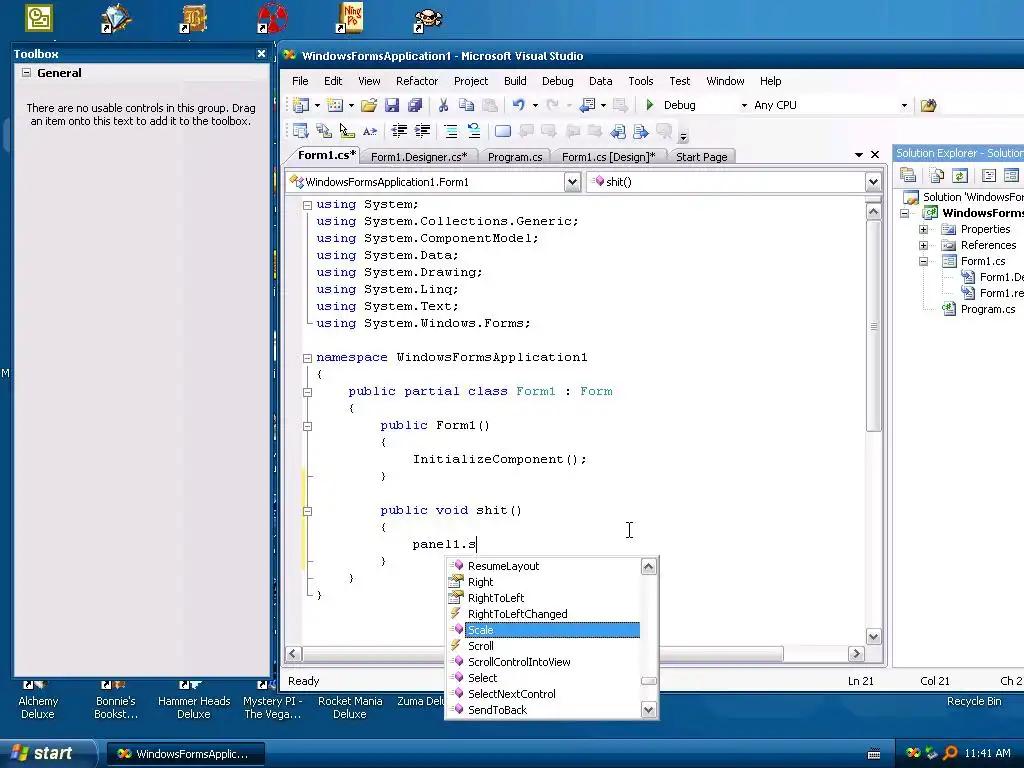Start debugging with the green play icon

click(x=650, y=104)
